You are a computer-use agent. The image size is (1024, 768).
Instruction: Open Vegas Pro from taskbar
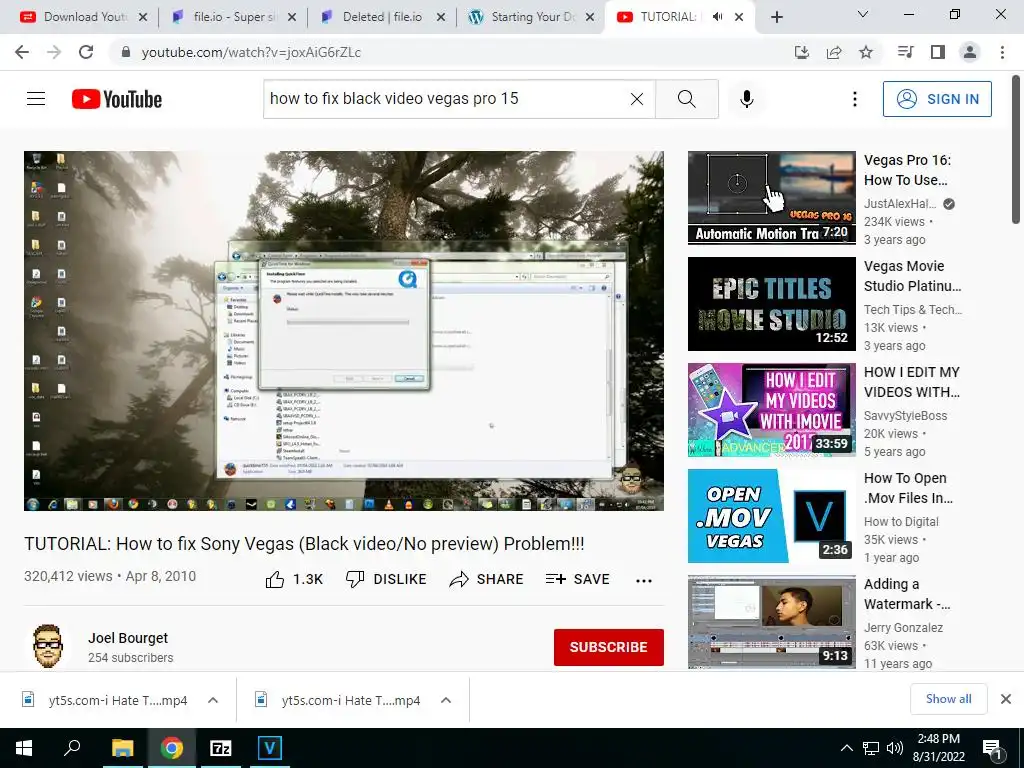pos(269,748)
